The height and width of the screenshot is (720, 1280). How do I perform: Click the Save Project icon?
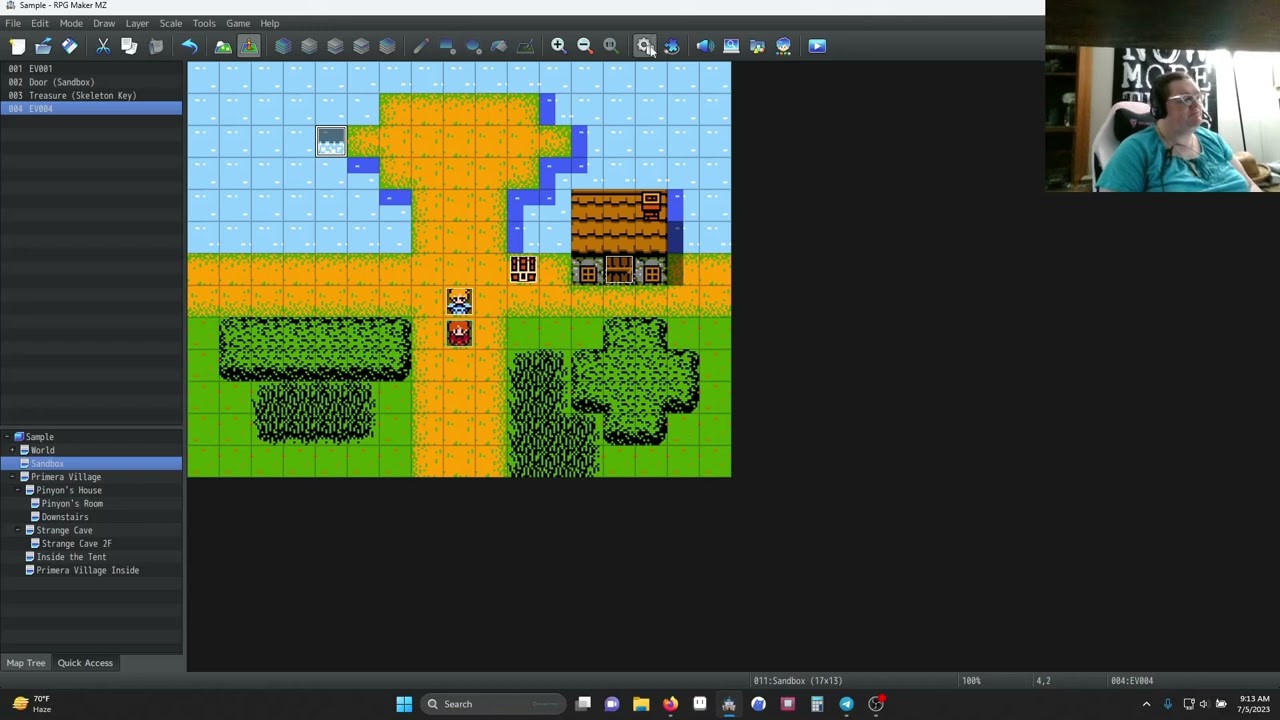(x=69, y=46)
